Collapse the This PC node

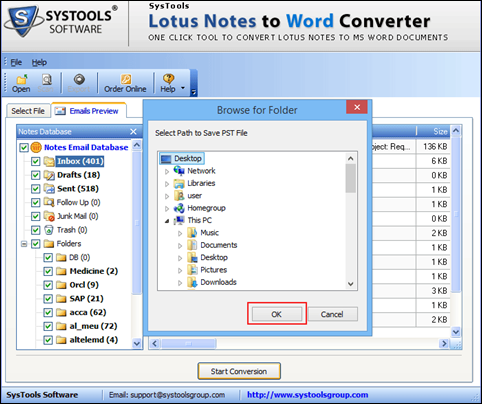[x=167, y=221]
